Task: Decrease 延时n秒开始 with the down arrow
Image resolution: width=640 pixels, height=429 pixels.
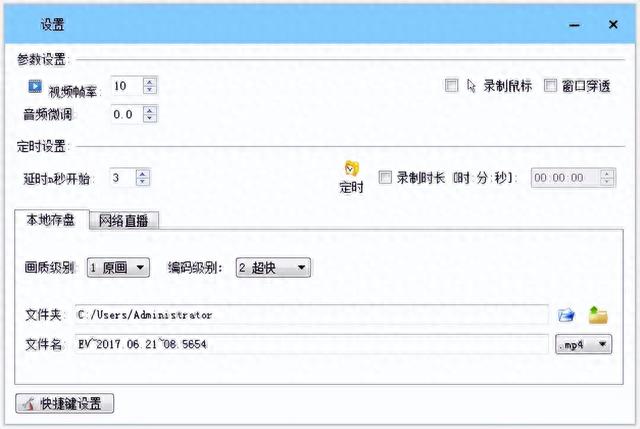Action: point(142,182)
